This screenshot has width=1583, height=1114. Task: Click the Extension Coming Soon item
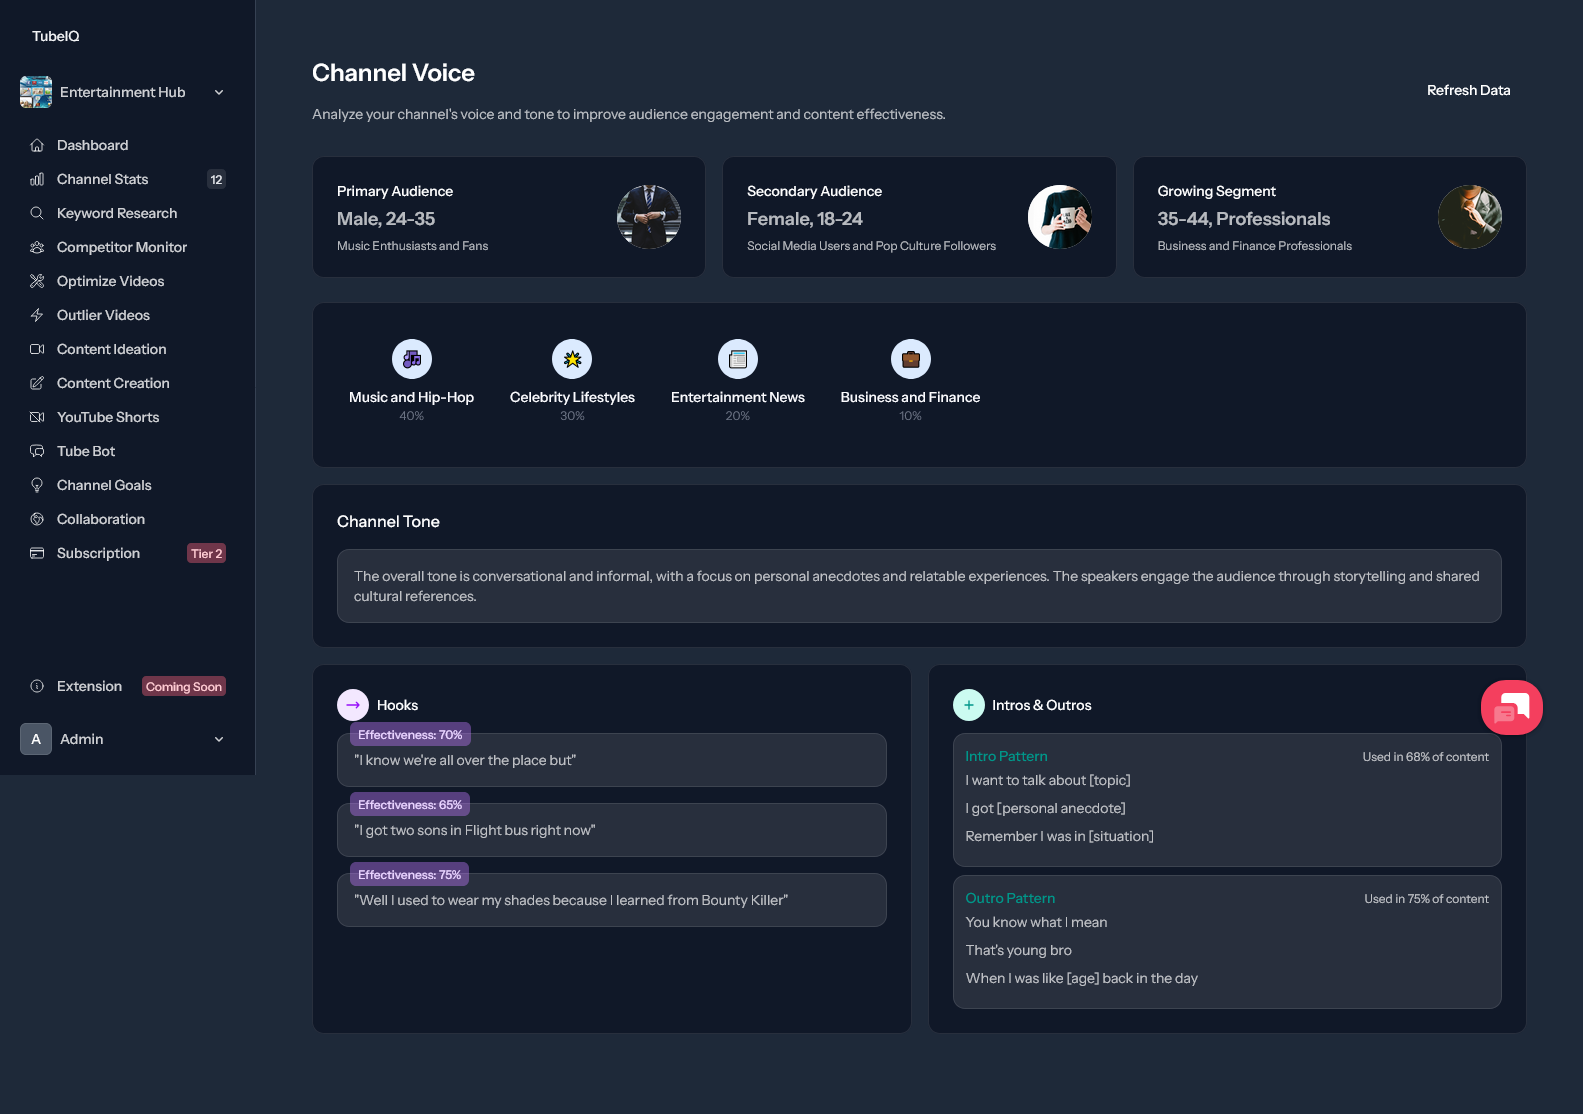tap(127, 686)
